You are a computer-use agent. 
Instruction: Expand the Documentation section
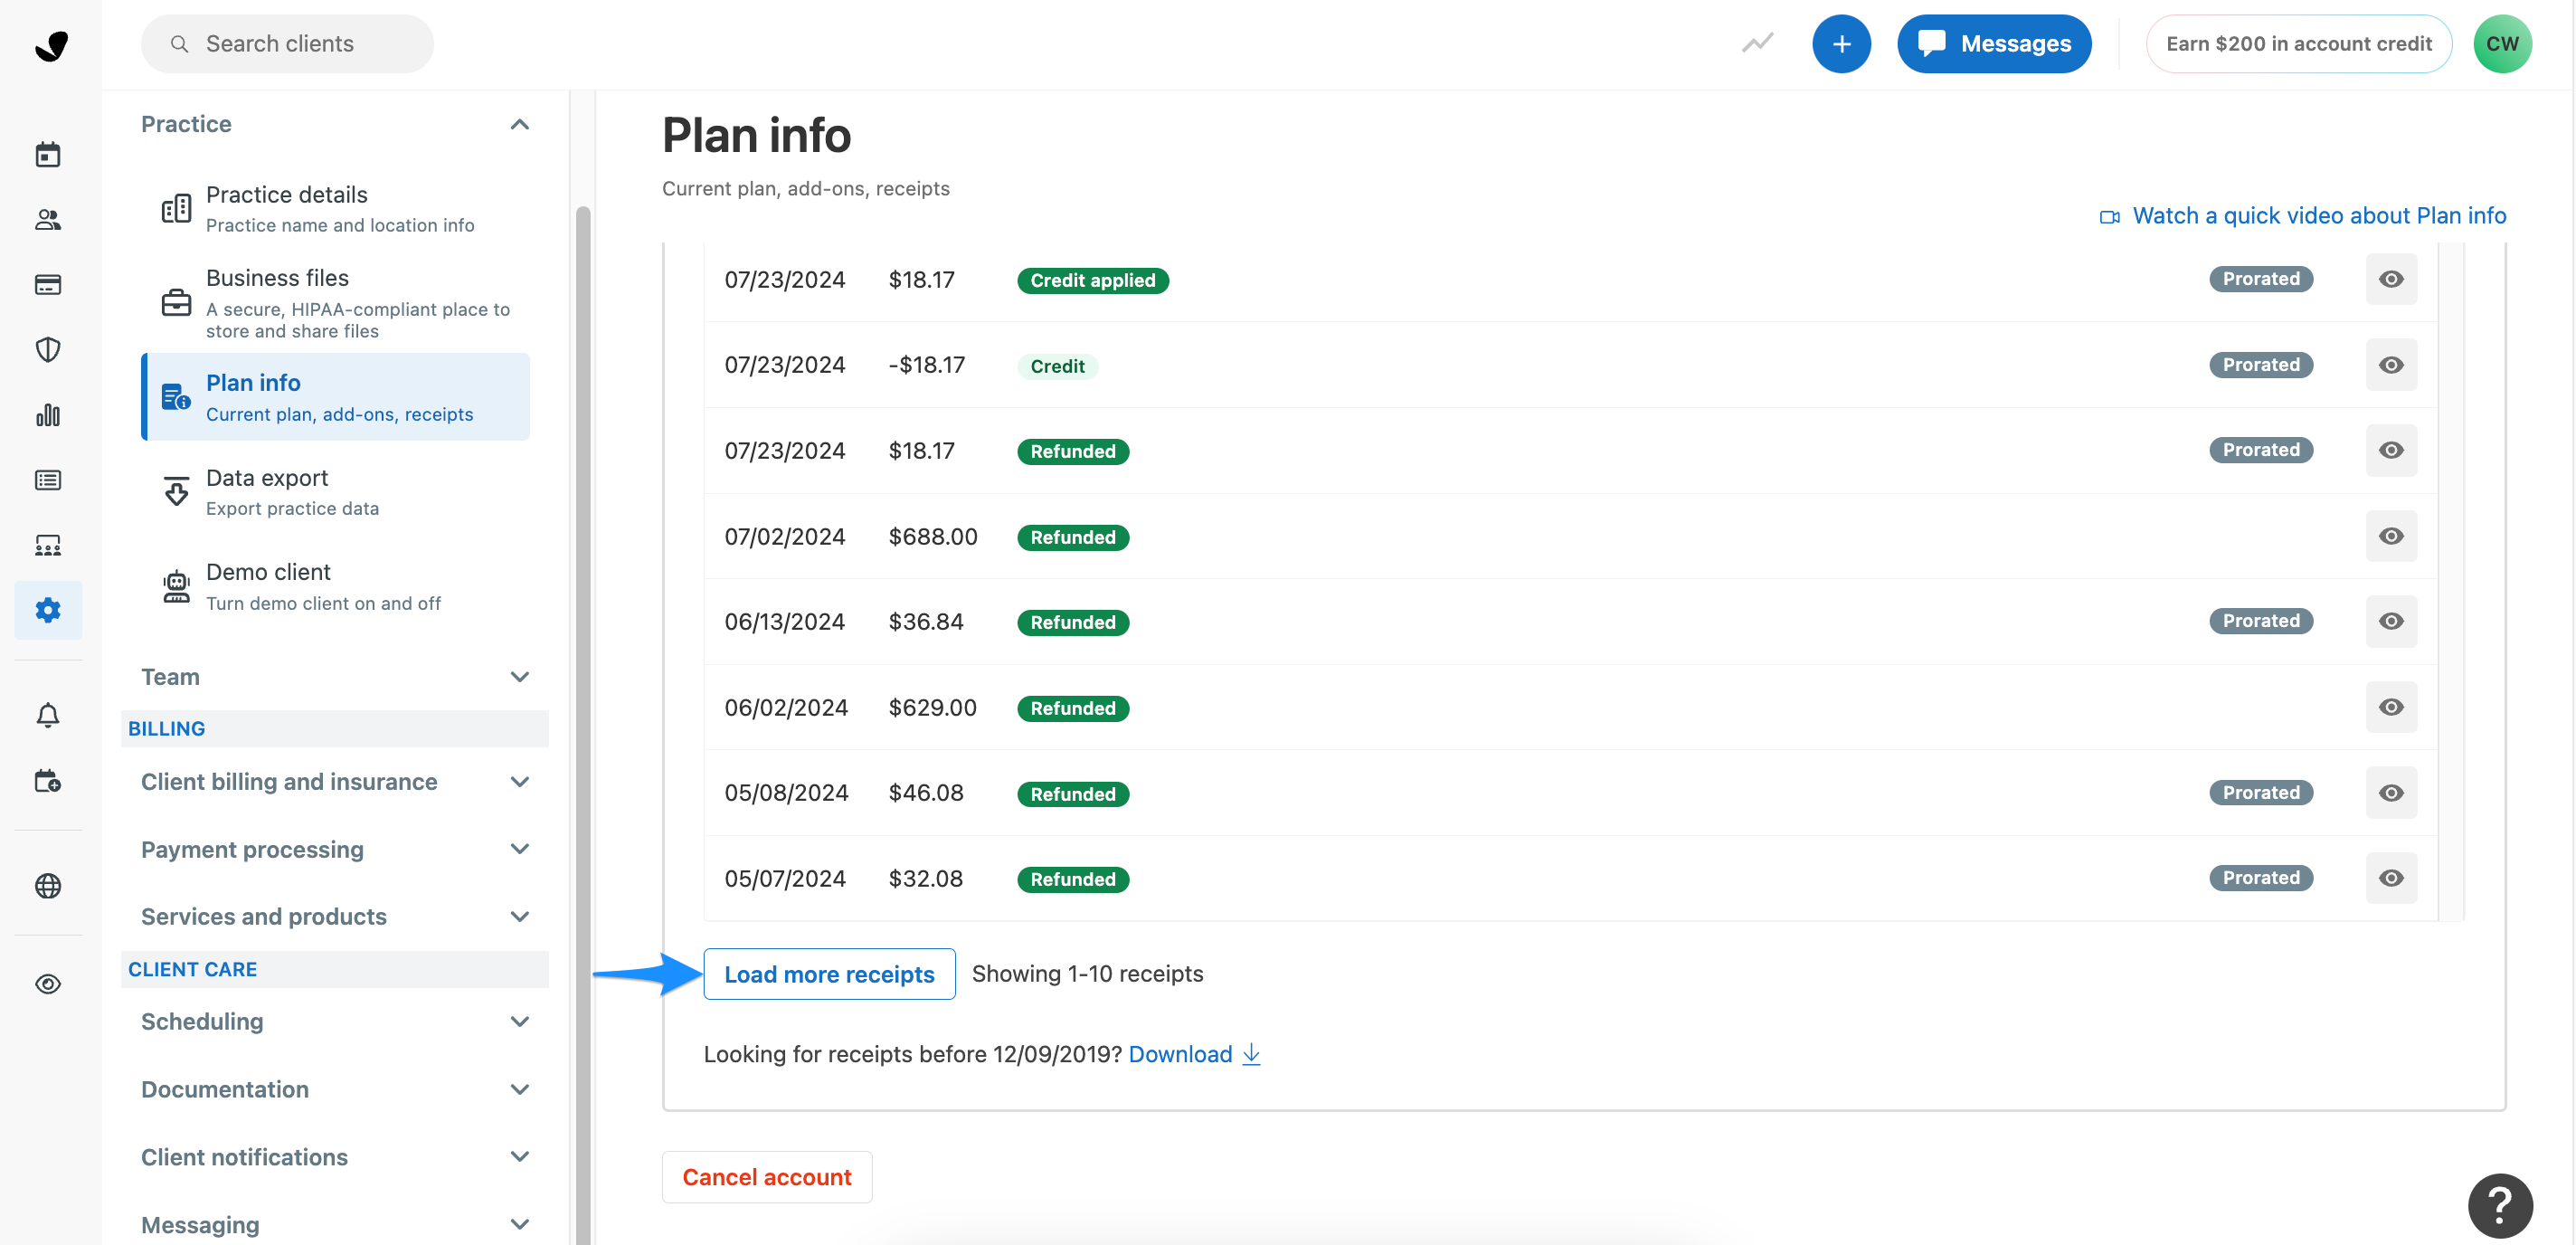(x=519, y=1089)
